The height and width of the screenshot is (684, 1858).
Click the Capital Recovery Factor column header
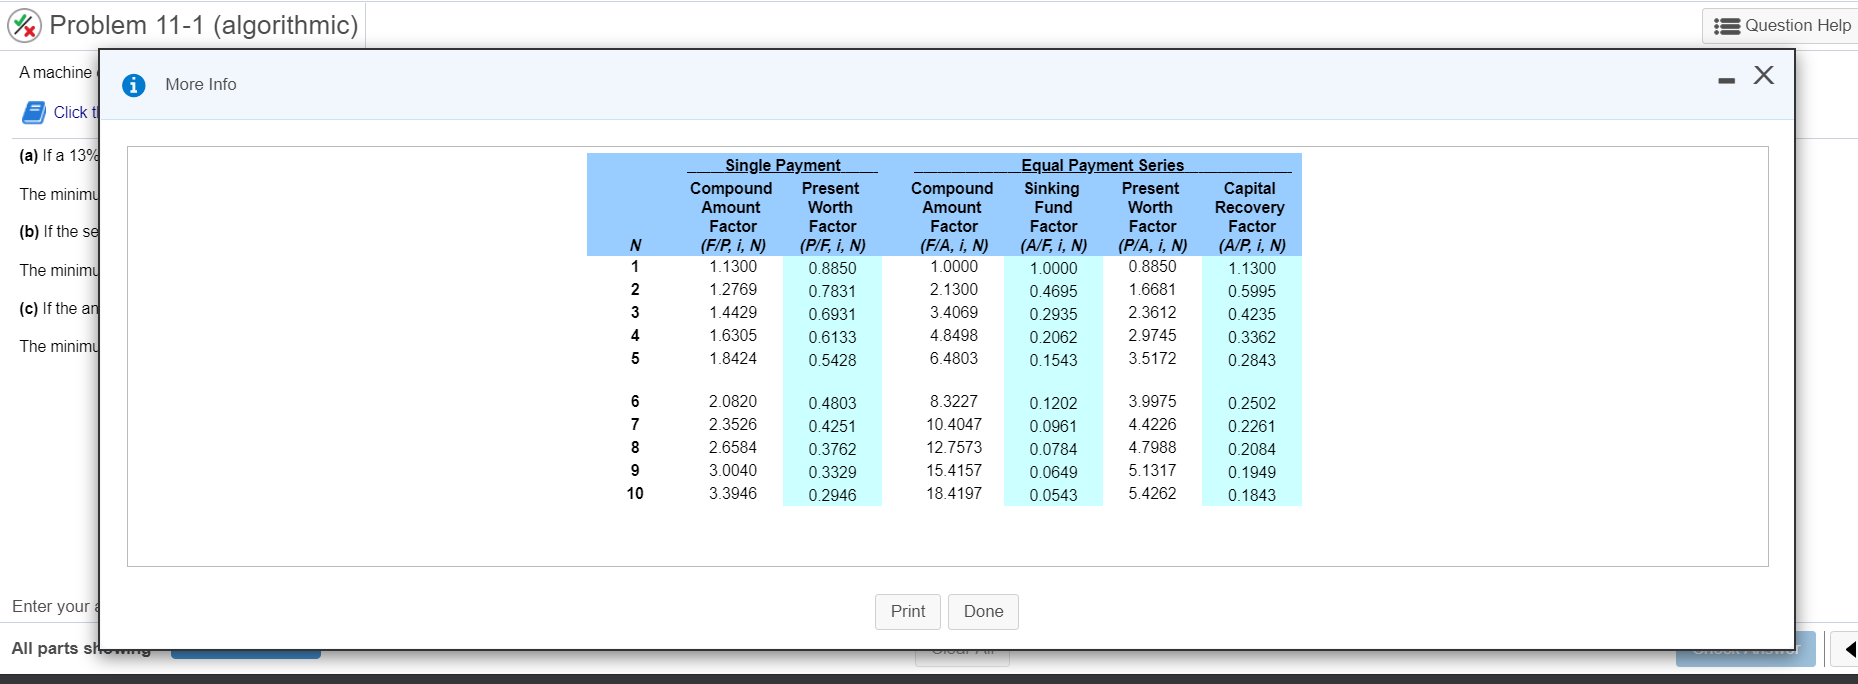[x=1250, y=216]
